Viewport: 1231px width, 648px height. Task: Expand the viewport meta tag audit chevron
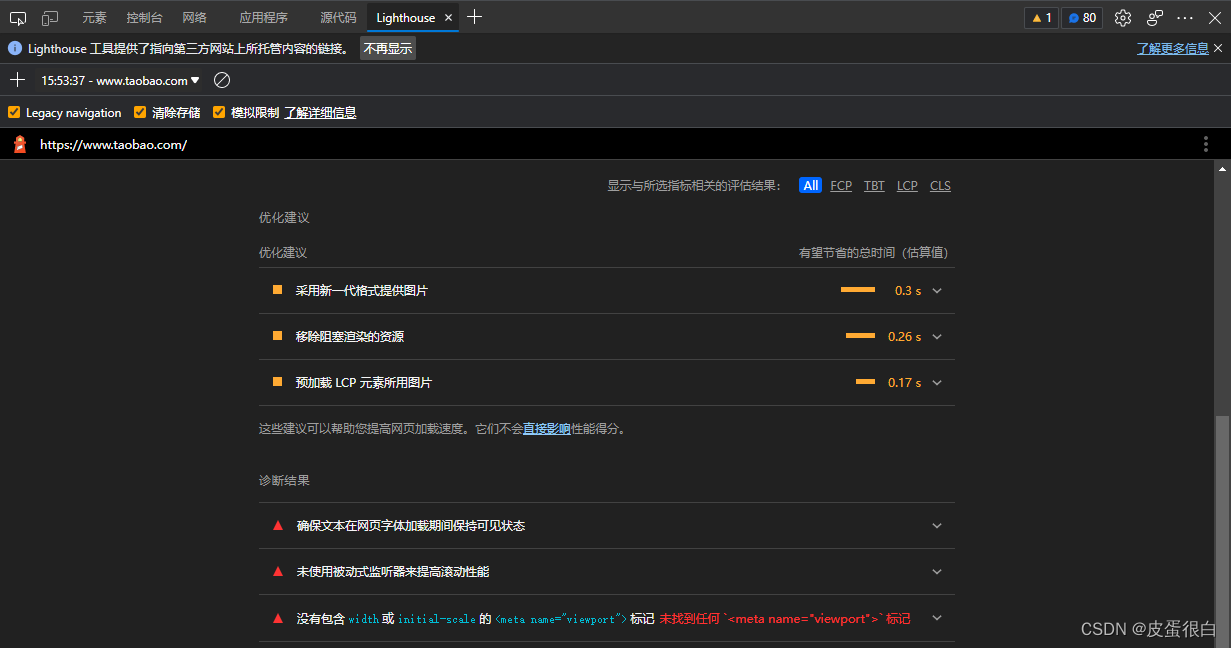(x=937, y=618)
